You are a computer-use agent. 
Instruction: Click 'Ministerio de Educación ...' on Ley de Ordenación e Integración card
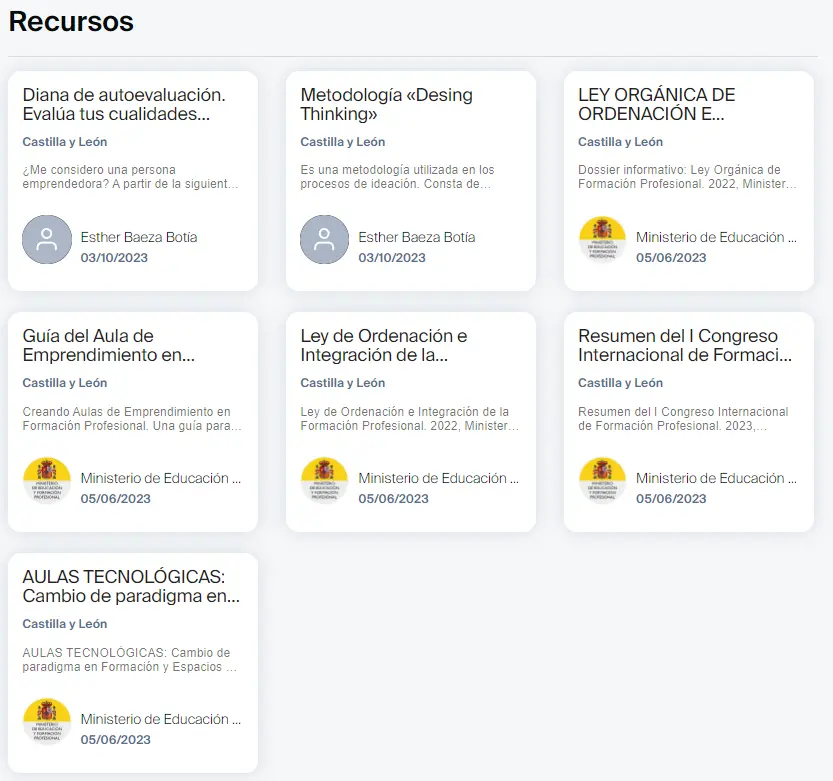coord(439,478)
